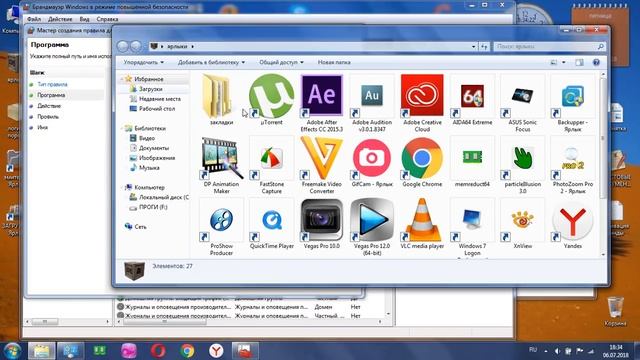This screenshot has width=640, height=360.
Task: Open the ПРОГИ (F:) drive
Action: tap(153, 207)
